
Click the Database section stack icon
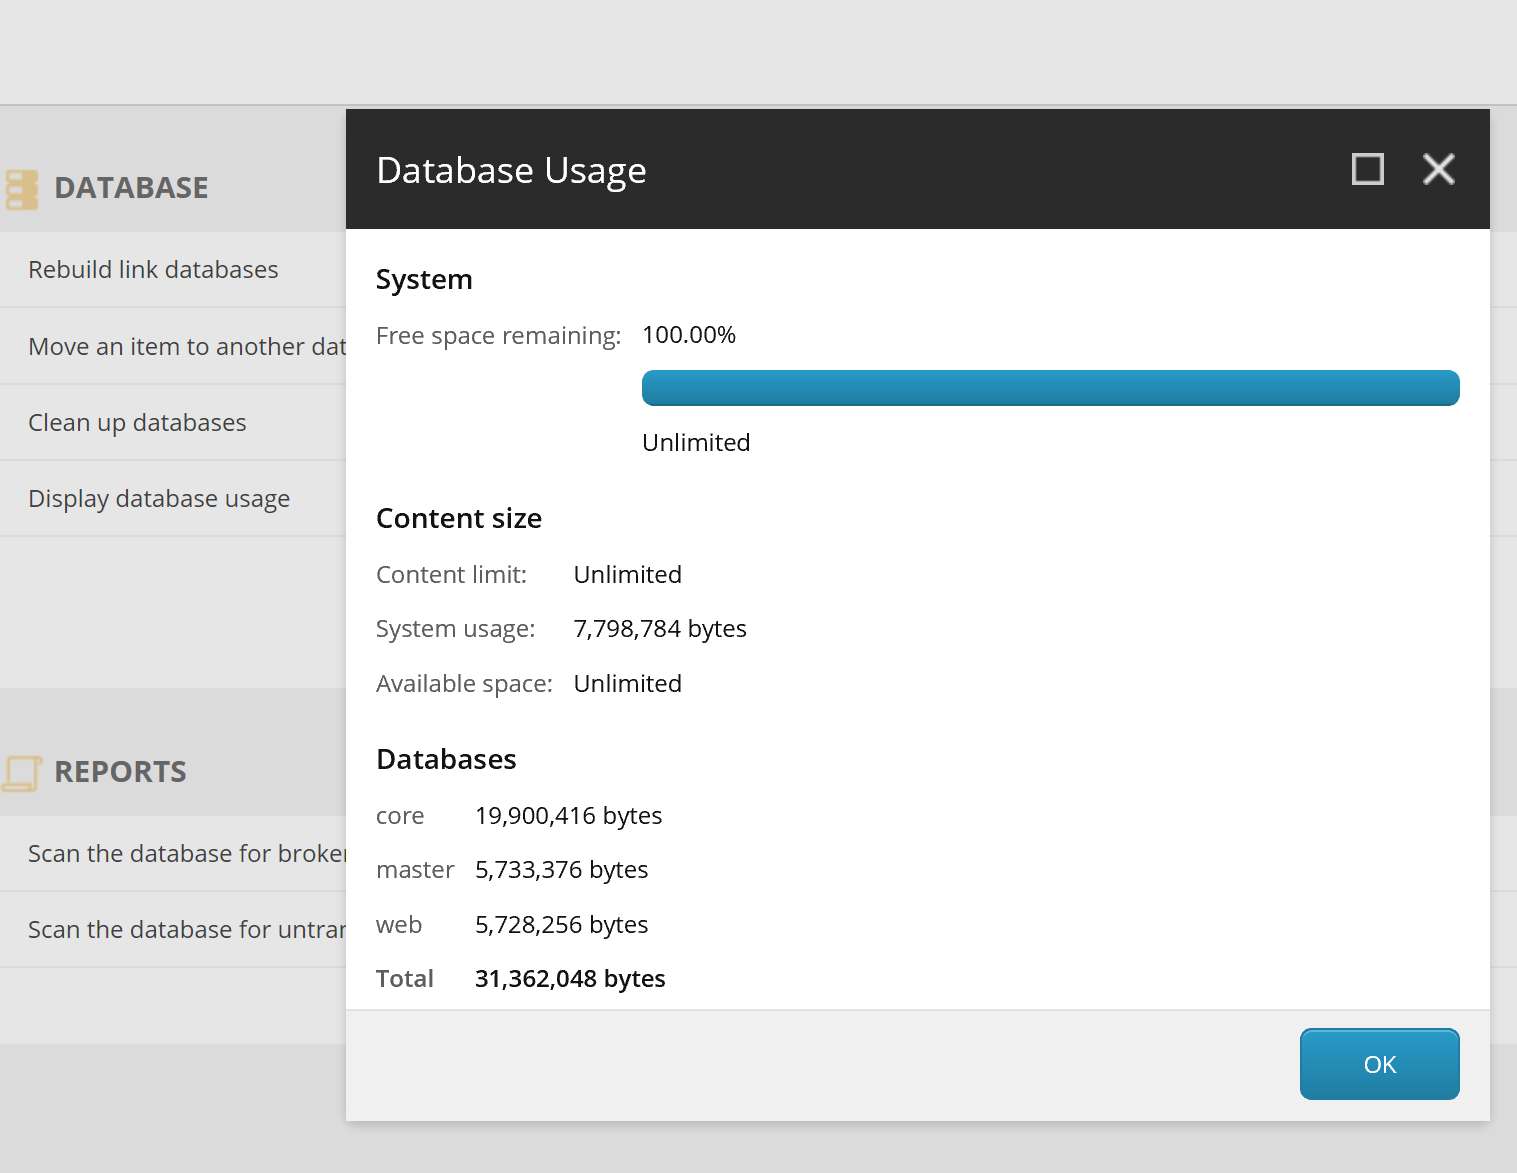pyautogui.click(x=21, y=189)
